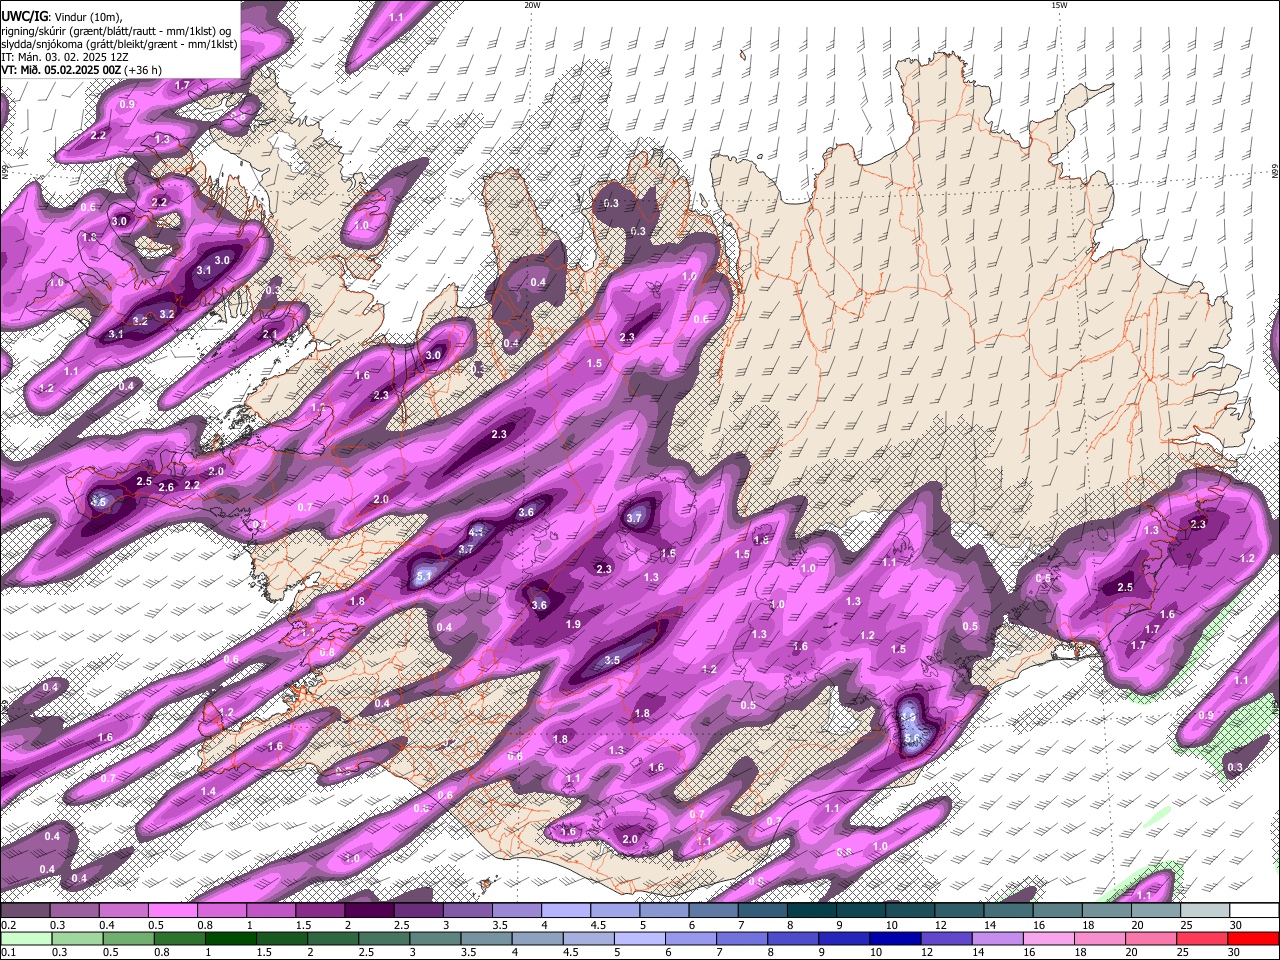Click the 2.6 precipitation value on the map
1280x960 pixels.
[x=166, y=487]
